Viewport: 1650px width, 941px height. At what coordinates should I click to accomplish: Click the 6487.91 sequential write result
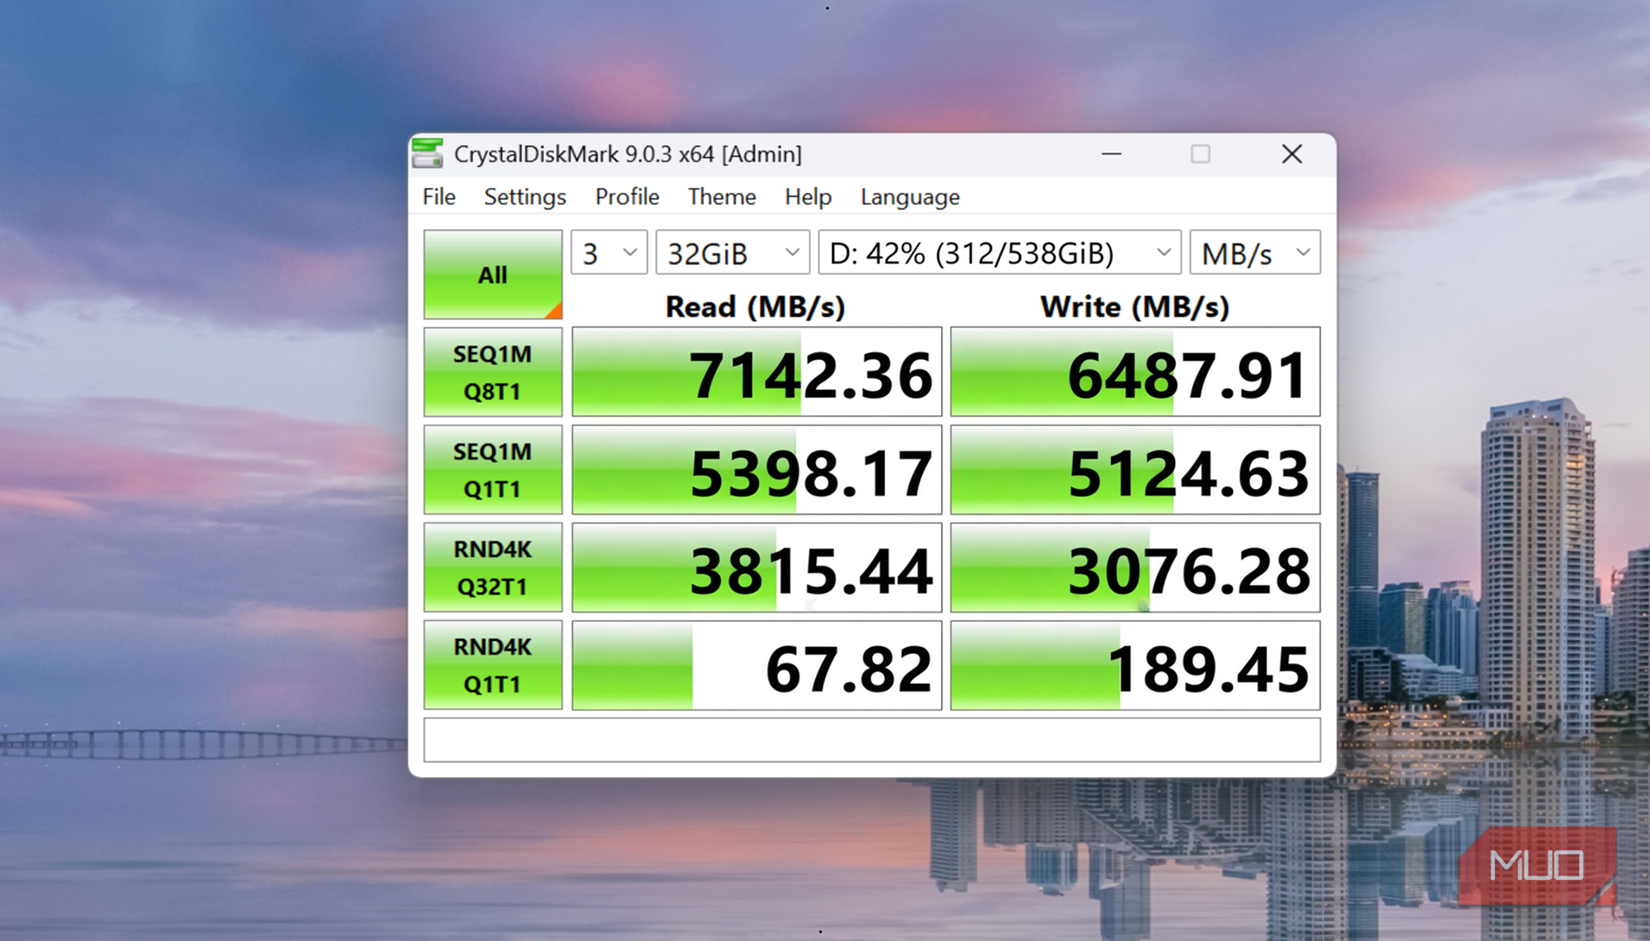coord(1135,372)
